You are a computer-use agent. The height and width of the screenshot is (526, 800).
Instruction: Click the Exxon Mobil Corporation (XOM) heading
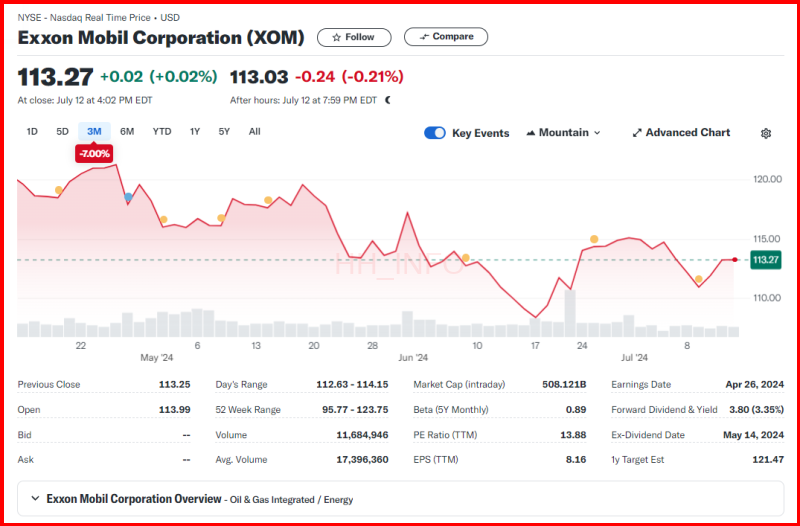(x=161, y=38)
